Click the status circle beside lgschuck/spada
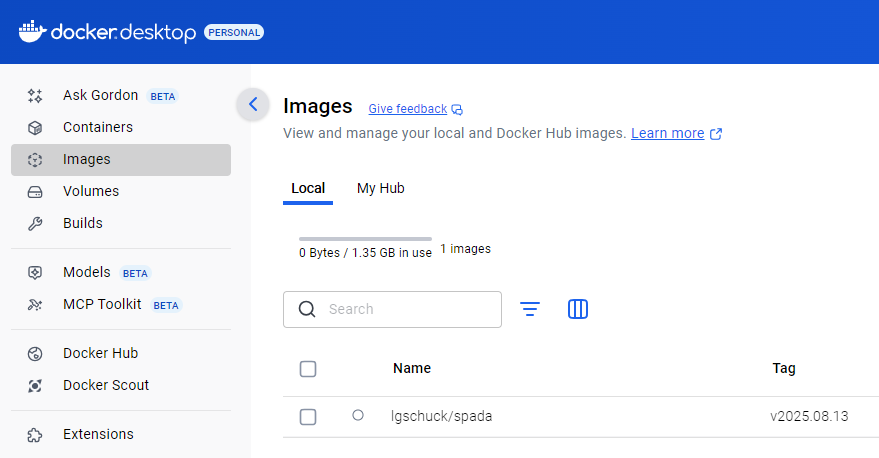The height and width of the screenshot is (458, 879). pyautogui.click(x=358, y=416)
